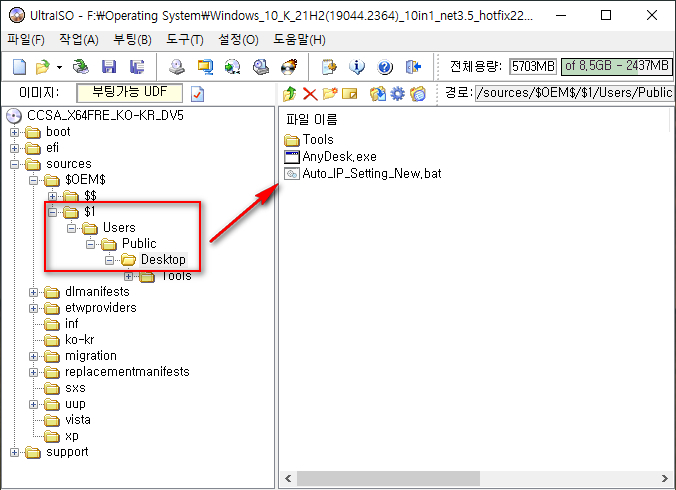This screenshot has width=676, height=490.
Task: Open the 도구(T) menu
Action: [x=185, y=40]
